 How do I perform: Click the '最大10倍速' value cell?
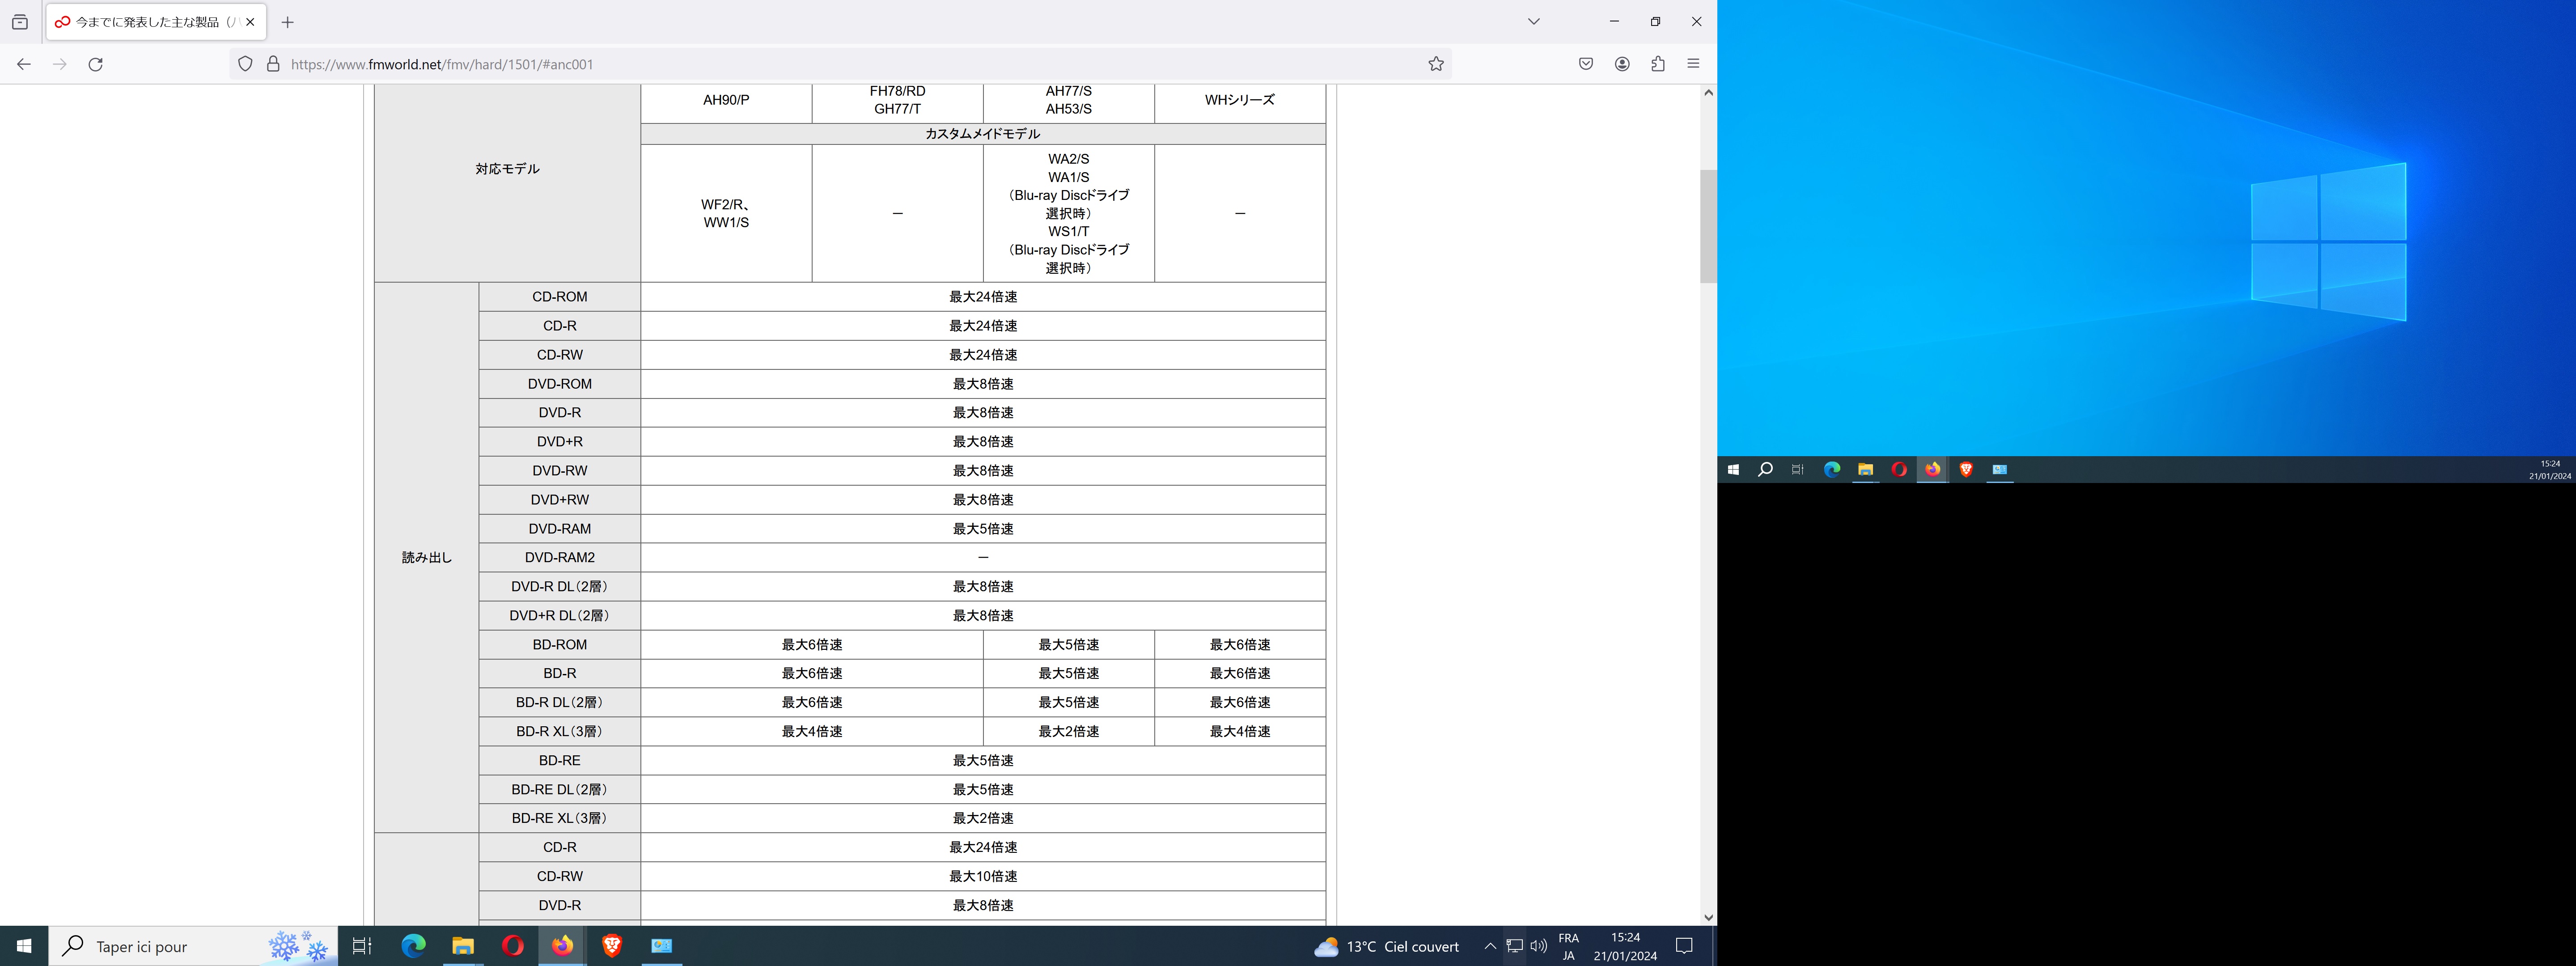point(983,877)
